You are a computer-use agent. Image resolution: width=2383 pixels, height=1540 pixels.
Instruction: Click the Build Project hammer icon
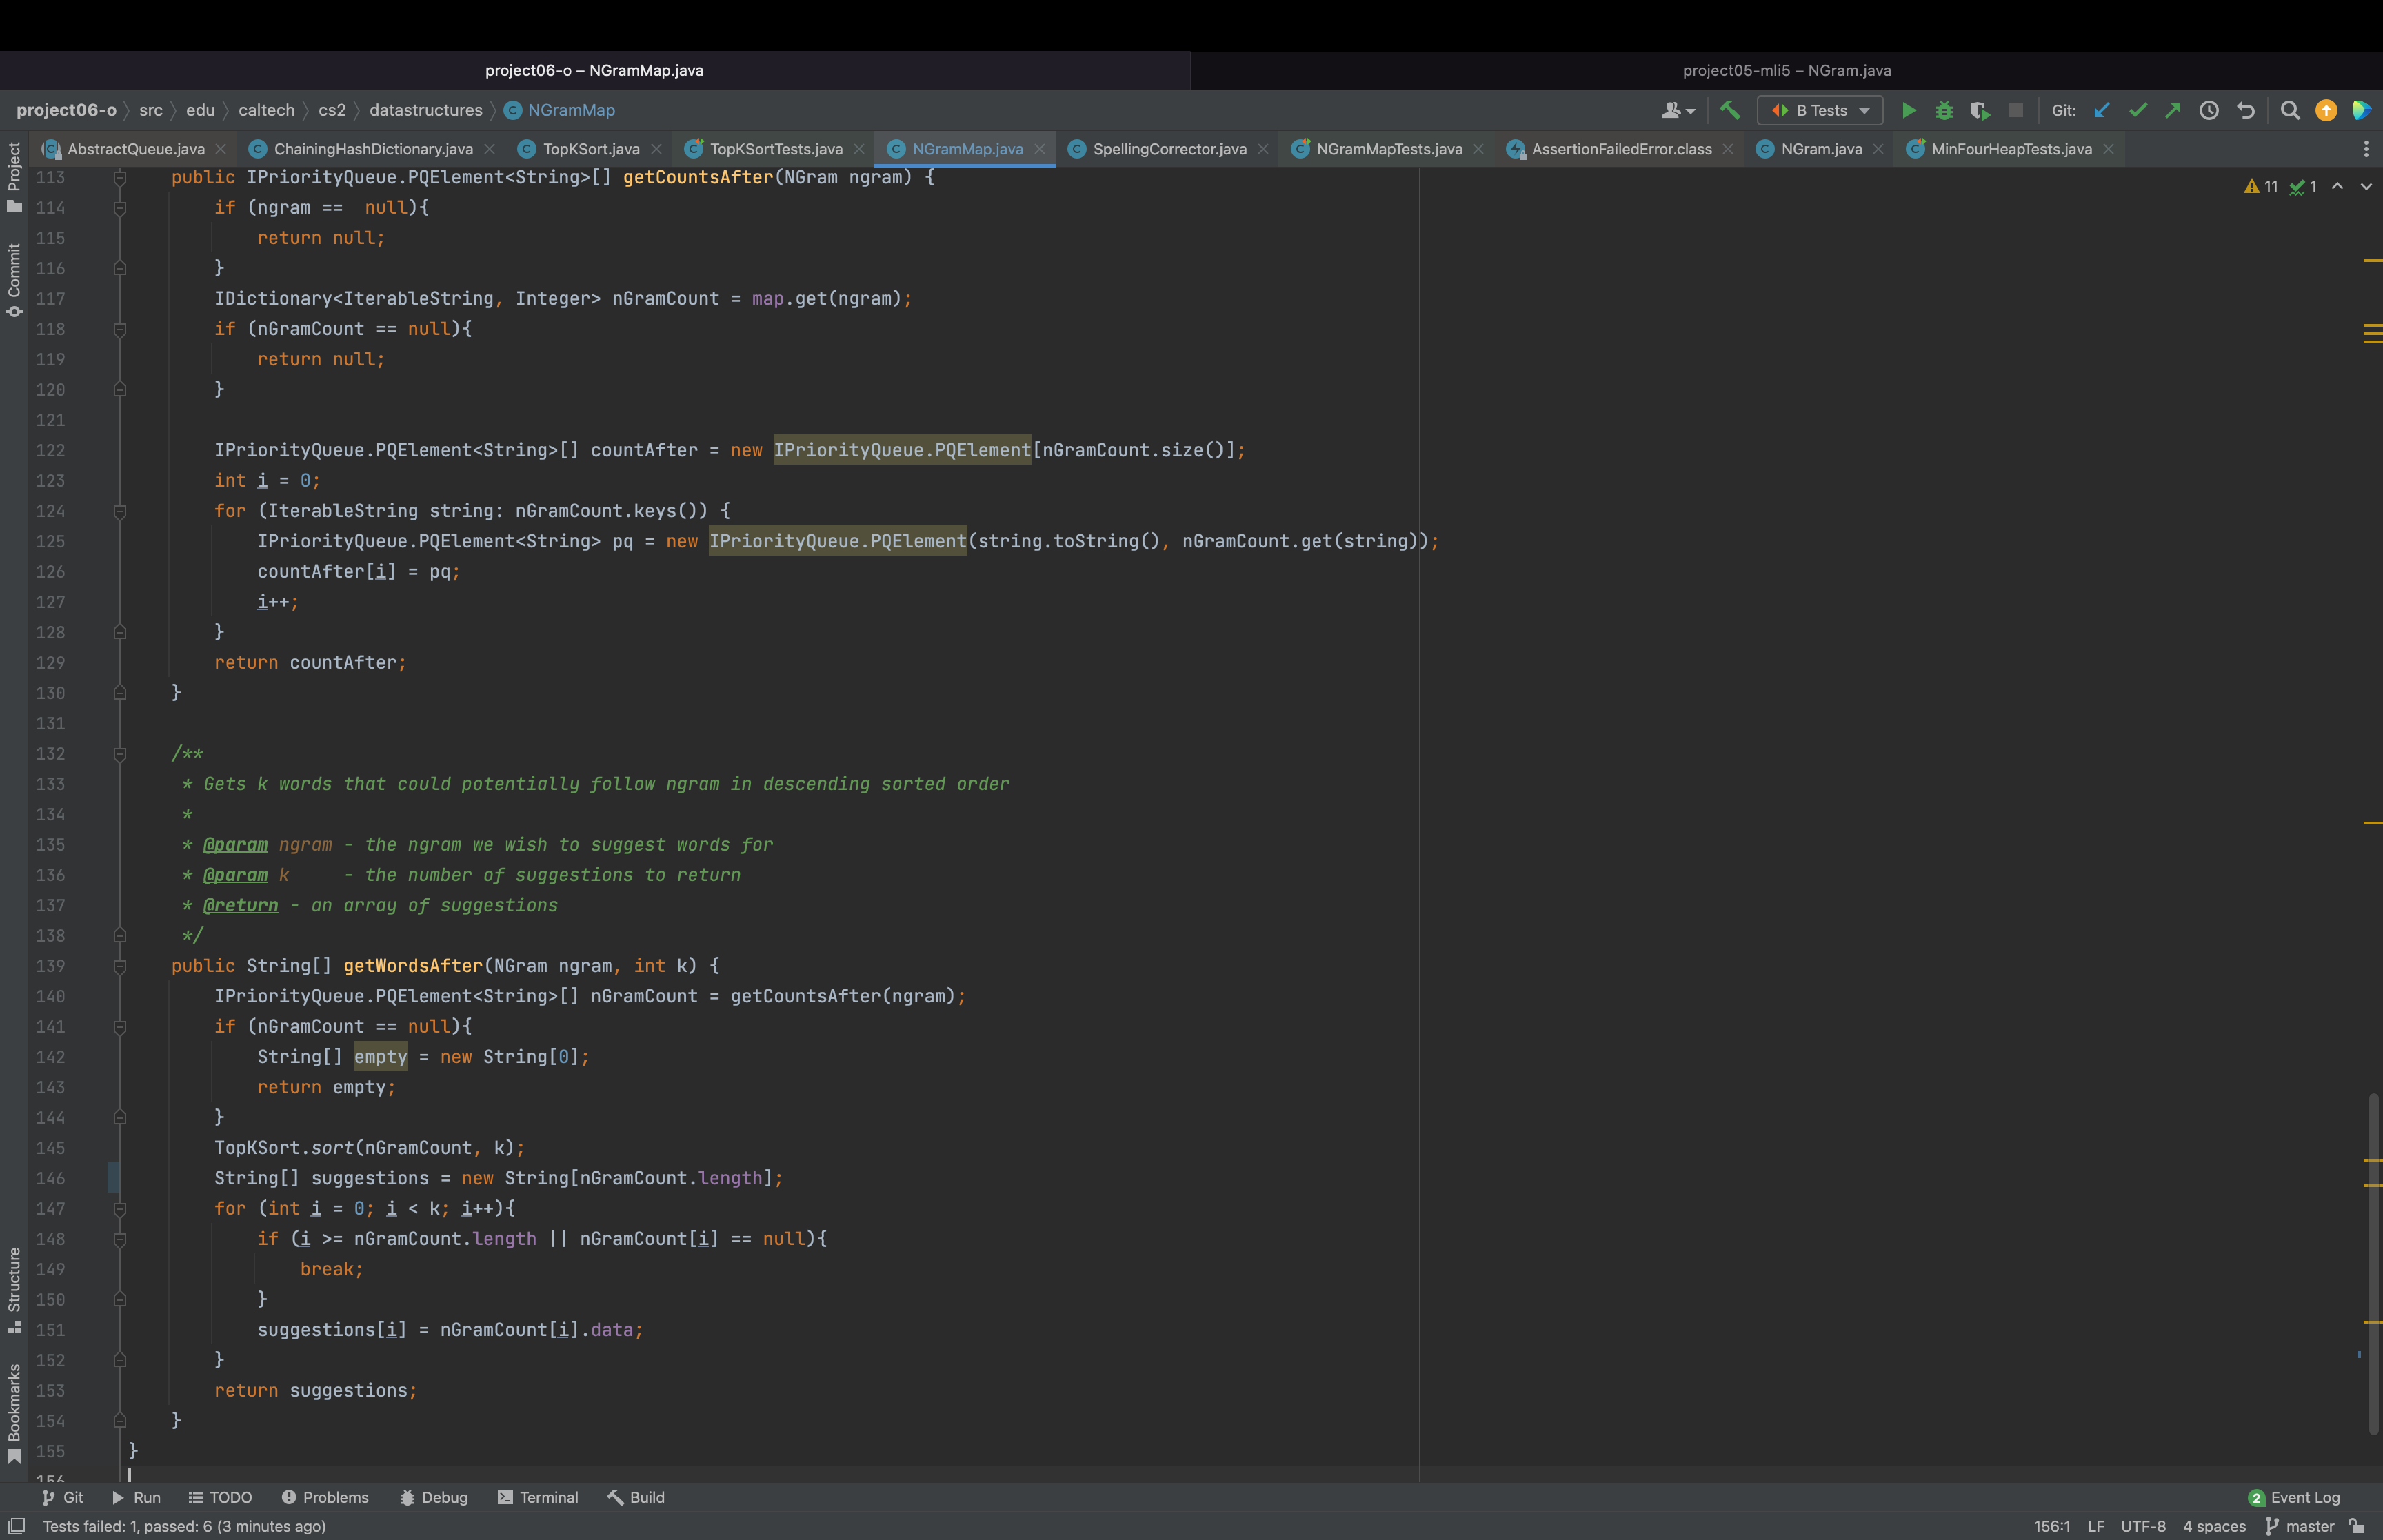point(1729,110)
